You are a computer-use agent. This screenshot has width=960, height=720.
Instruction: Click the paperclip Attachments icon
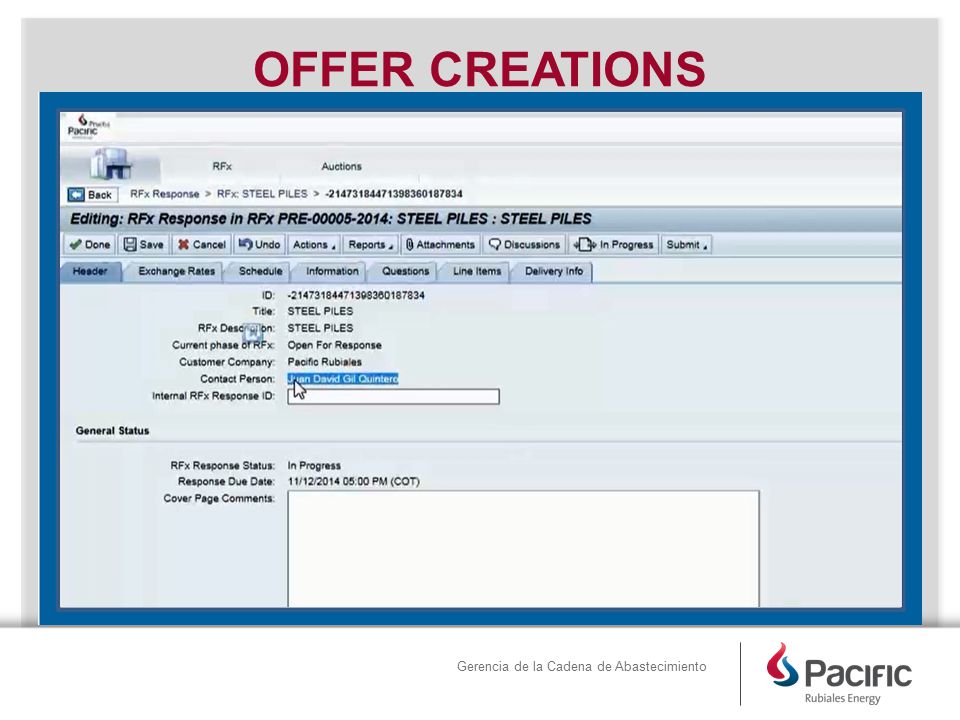[410, 244]
